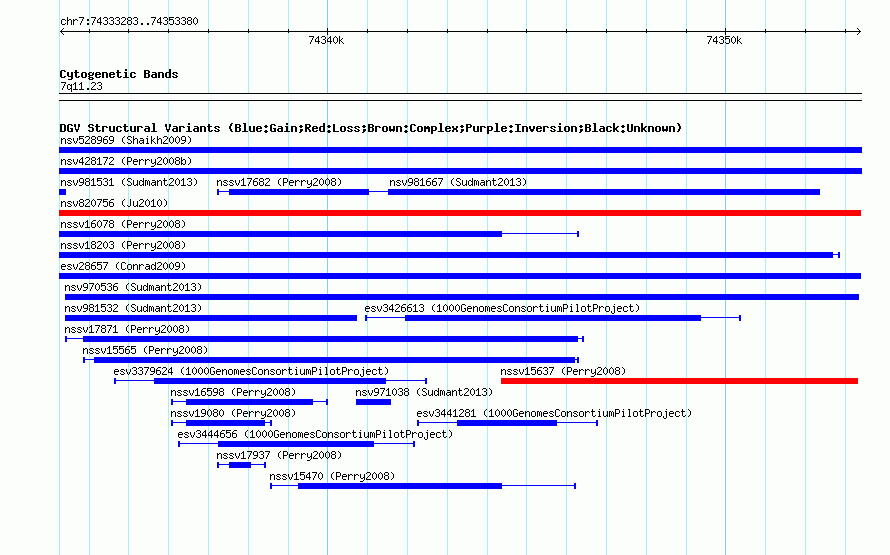The width and height of the screenshot is (890, 555).
Task: Select the Cytogenetic Bands track title
Action: (119, 74)
